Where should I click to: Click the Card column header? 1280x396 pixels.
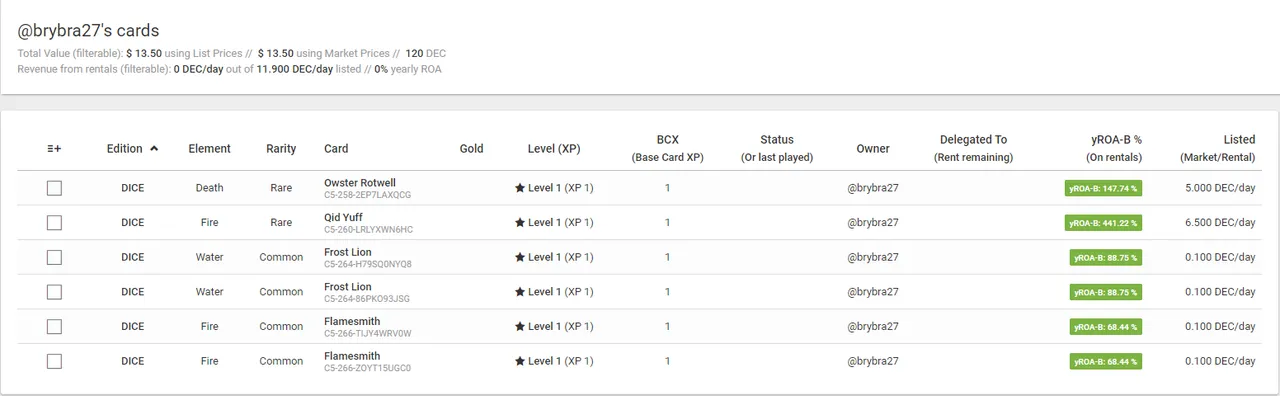pos(336,148)
